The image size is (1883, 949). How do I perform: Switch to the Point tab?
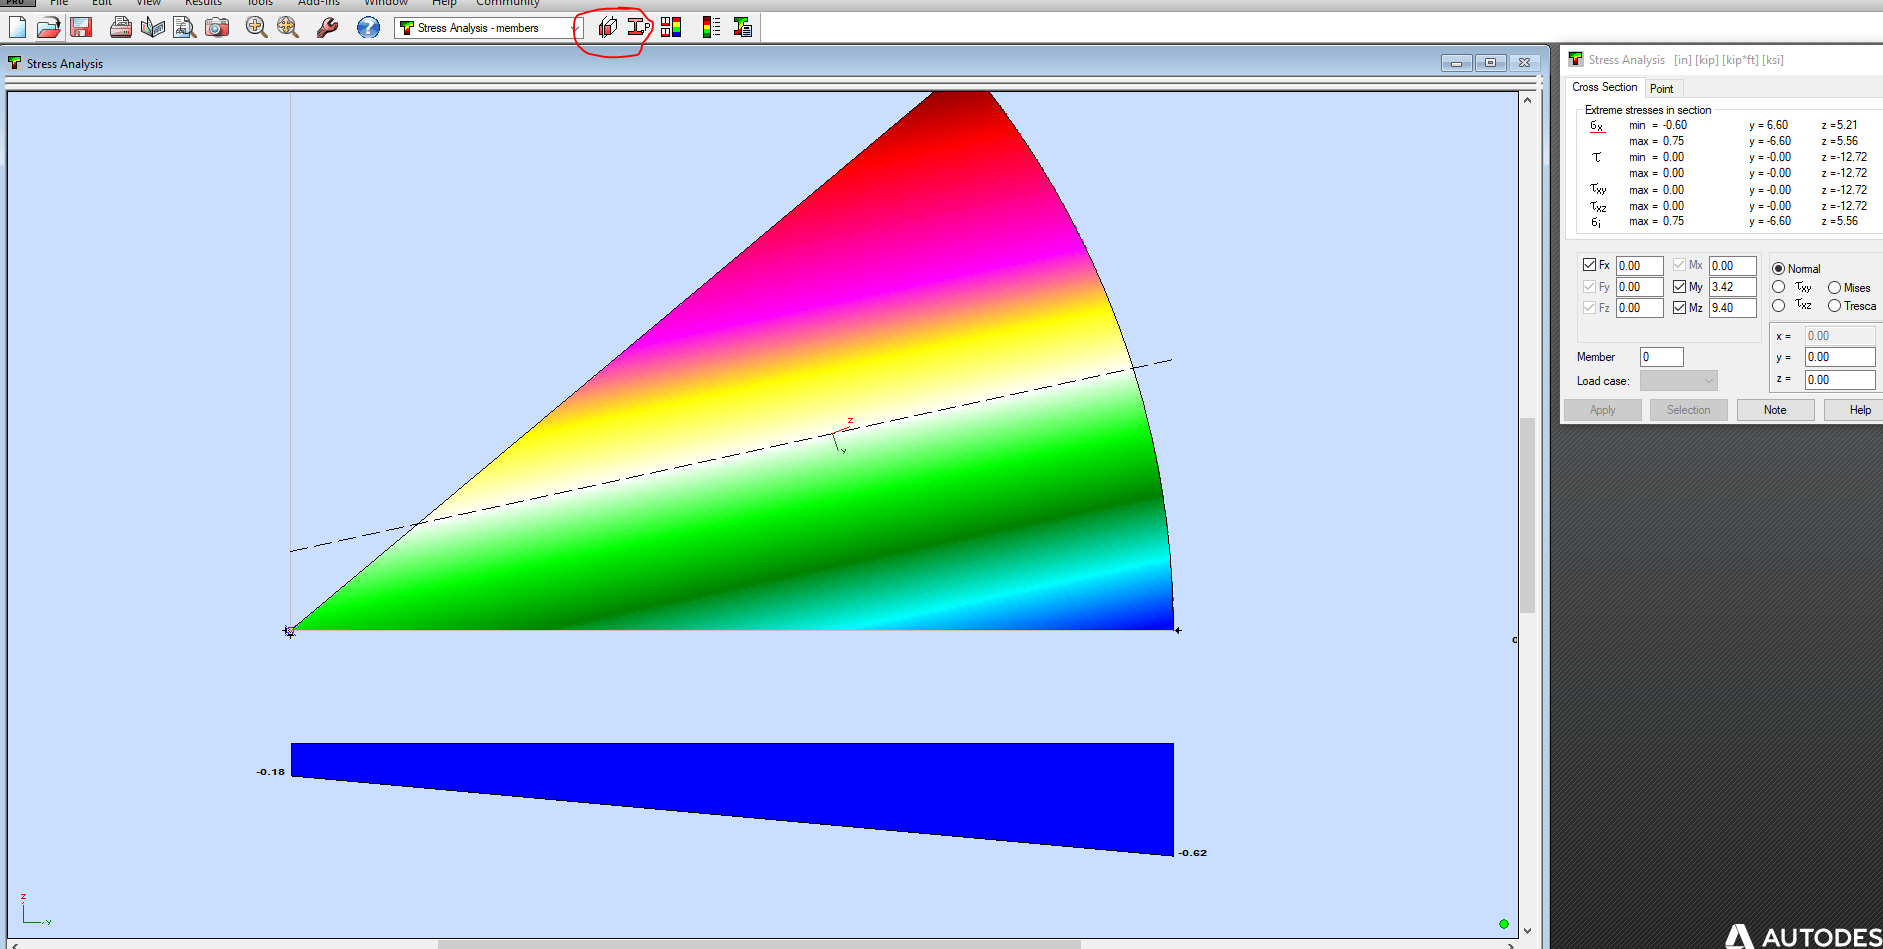coord(1663,88)
